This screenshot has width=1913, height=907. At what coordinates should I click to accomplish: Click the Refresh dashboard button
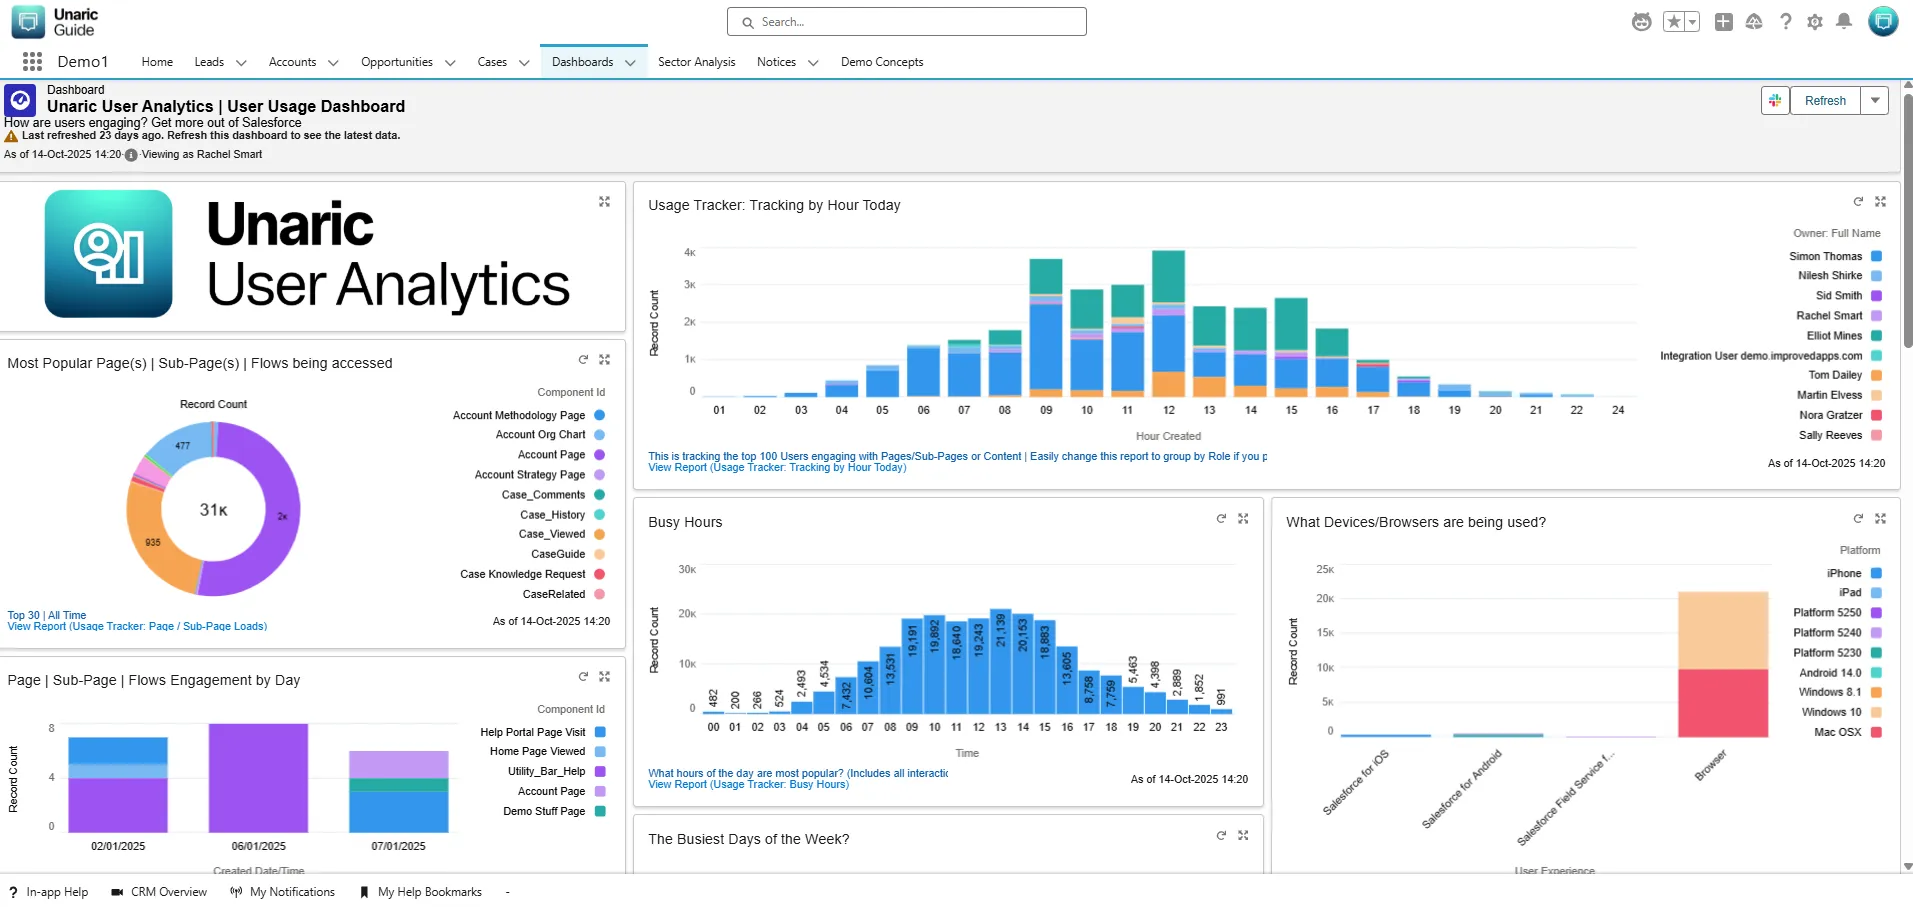1825,101
